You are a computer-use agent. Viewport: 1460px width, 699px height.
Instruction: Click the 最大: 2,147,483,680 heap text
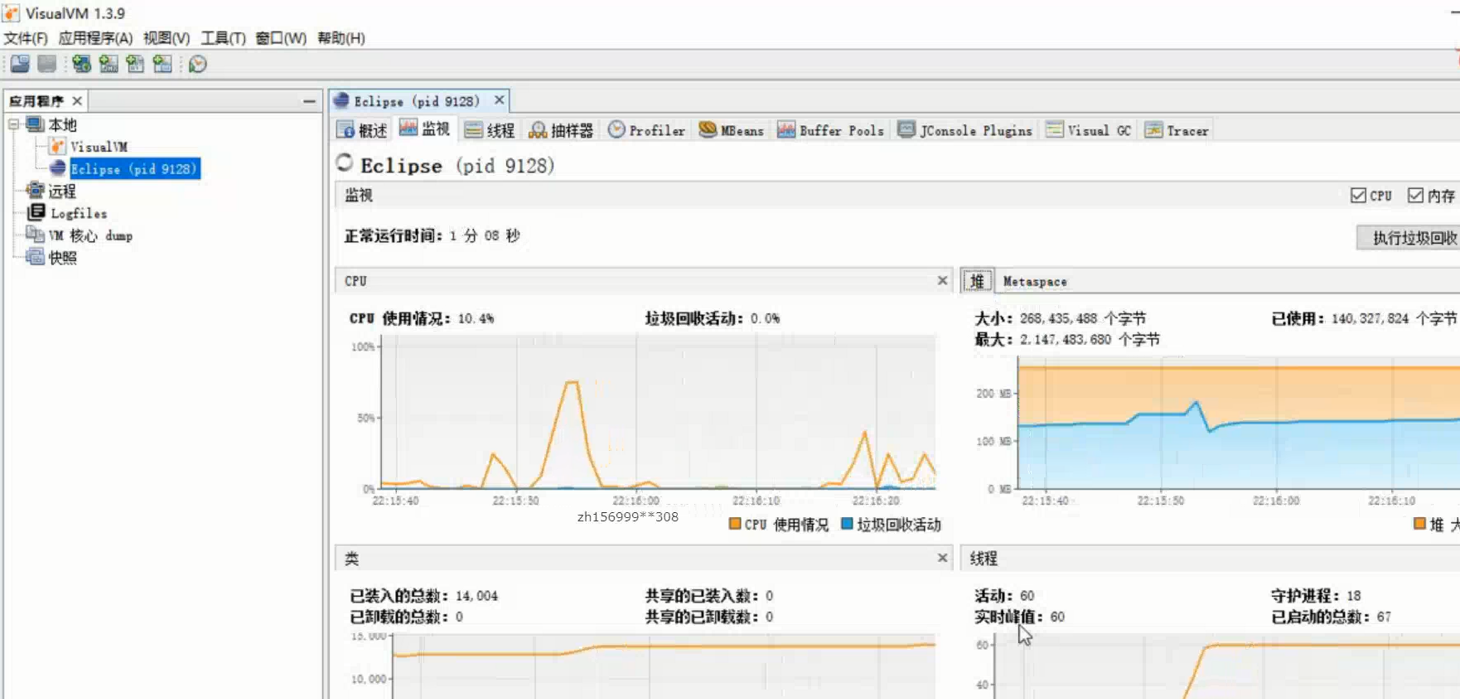click(1067, 340)
